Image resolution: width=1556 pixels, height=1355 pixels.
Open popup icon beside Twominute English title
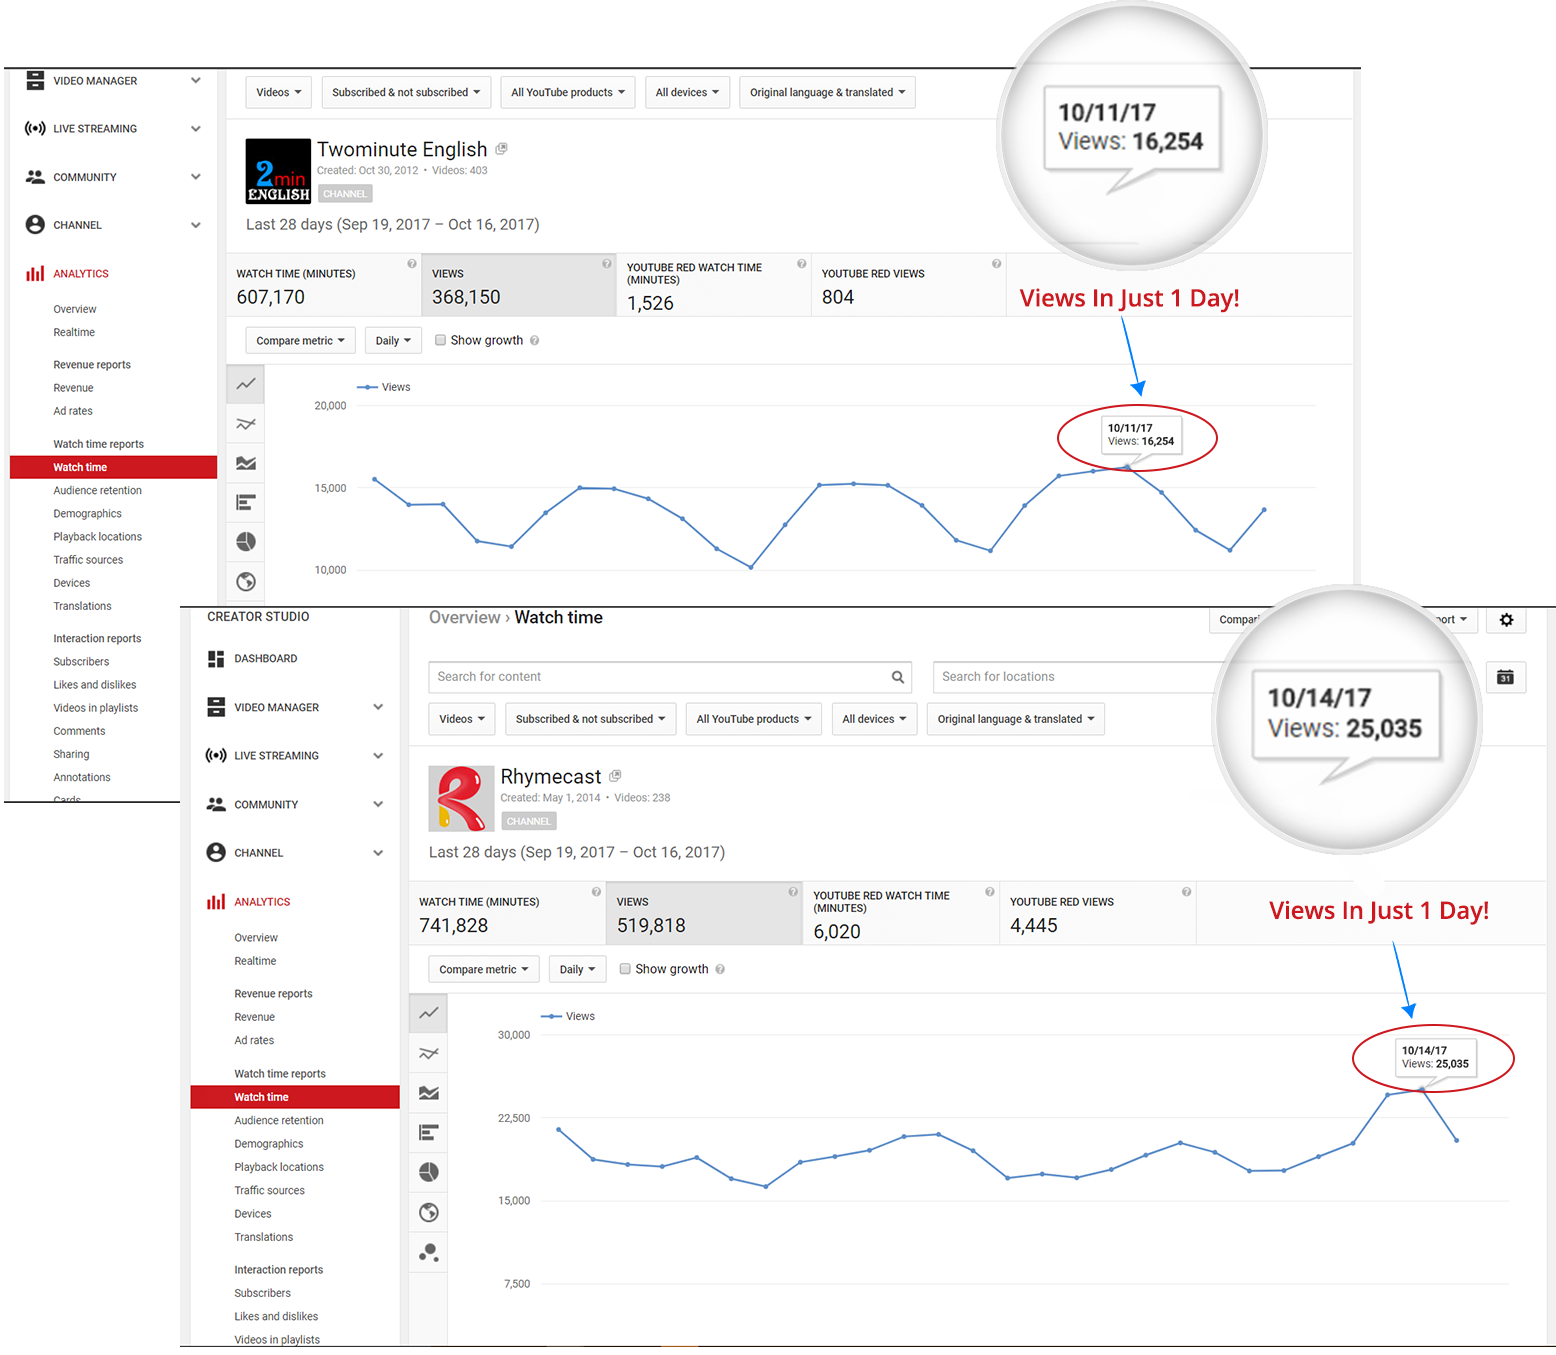(501, 149)
